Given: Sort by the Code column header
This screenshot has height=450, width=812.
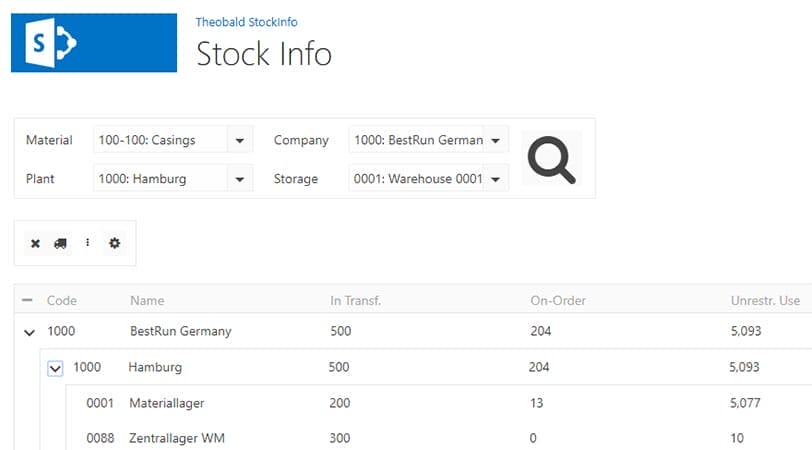Looking at the screenshot, I should pyautogui.click(x=62, y=300).
